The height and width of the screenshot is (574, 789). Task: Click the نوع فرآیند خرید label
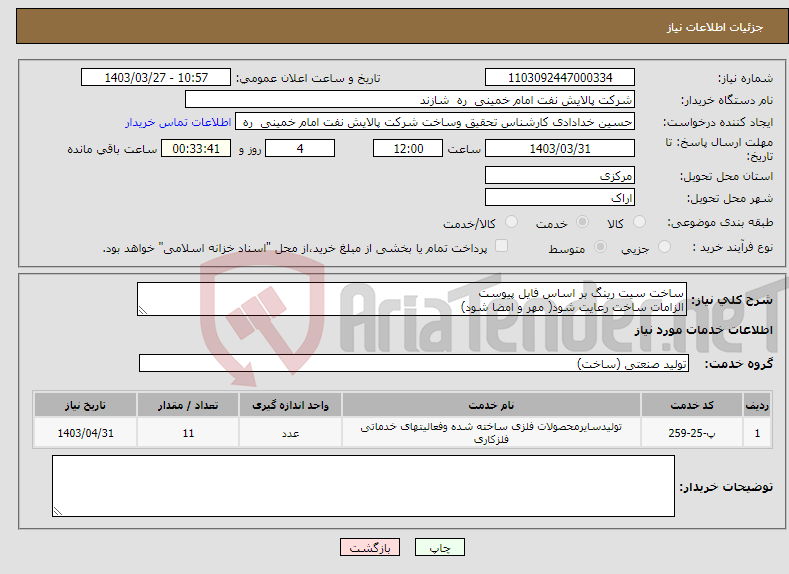733,247
